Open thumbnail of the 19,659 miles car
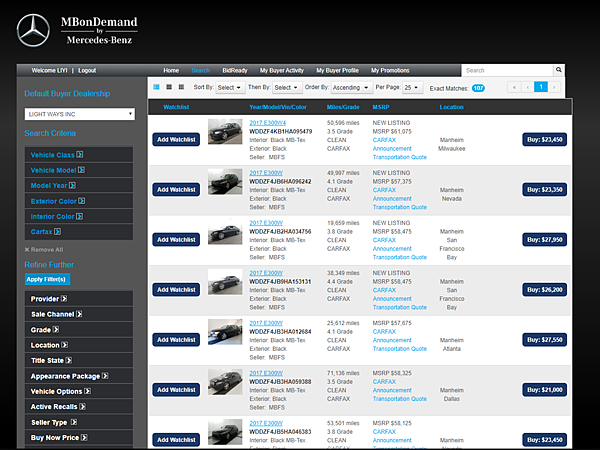The height and width of the screenshot is (450, 600). 225,232
